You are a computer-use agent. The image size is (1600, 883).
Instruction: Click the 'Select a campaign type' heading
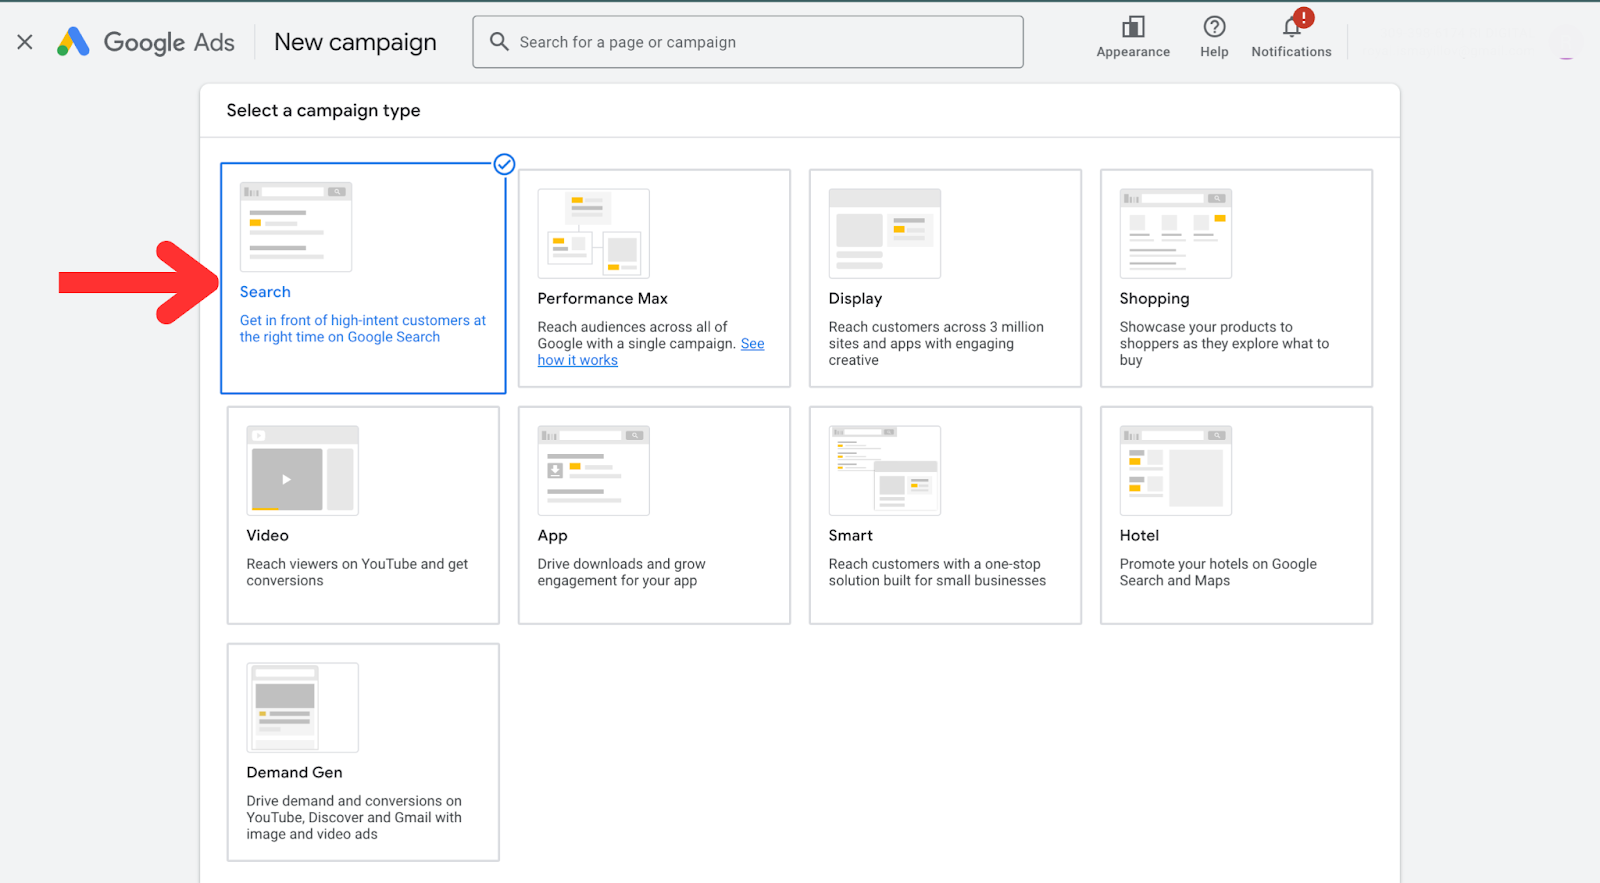[323, 110]
